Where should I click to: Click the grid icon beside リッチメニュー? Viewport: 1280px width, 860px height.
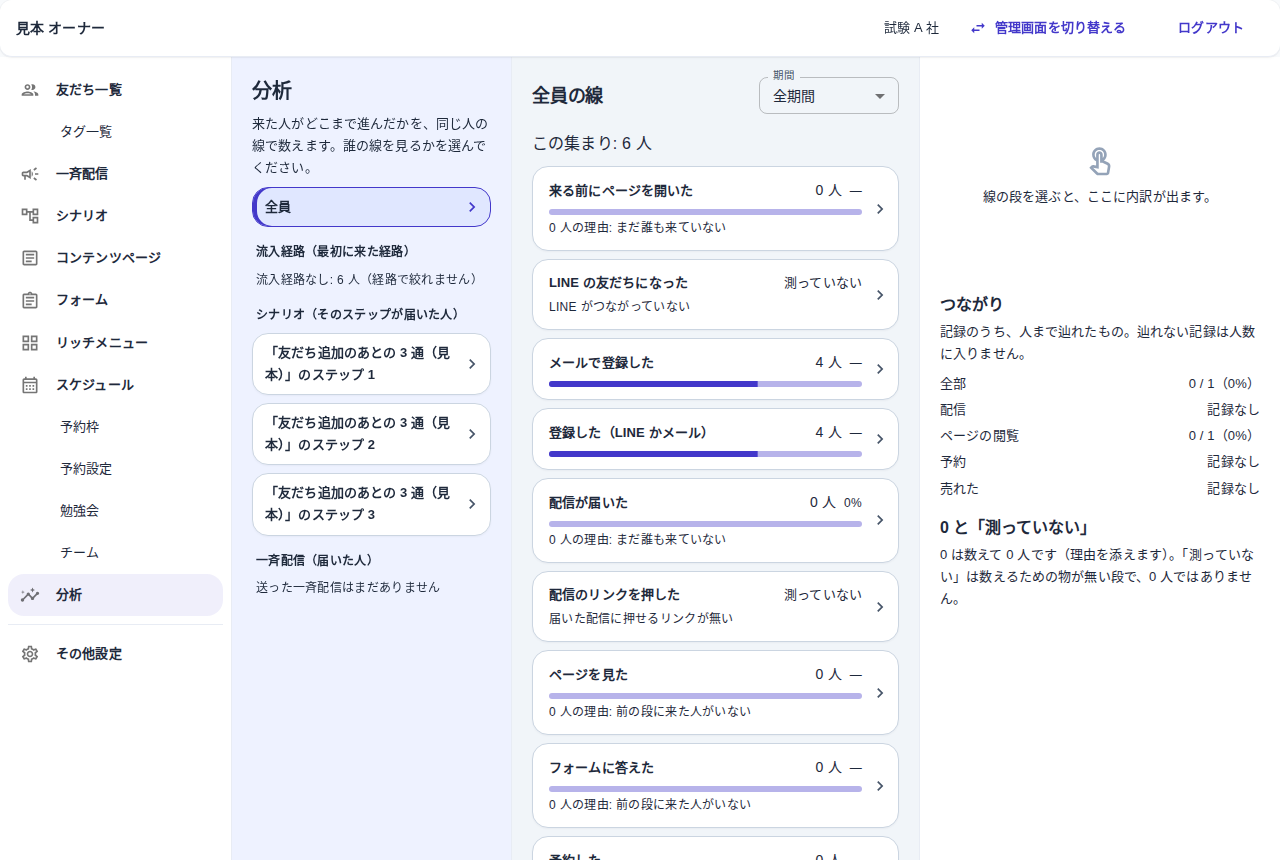(x=30, y=343)
